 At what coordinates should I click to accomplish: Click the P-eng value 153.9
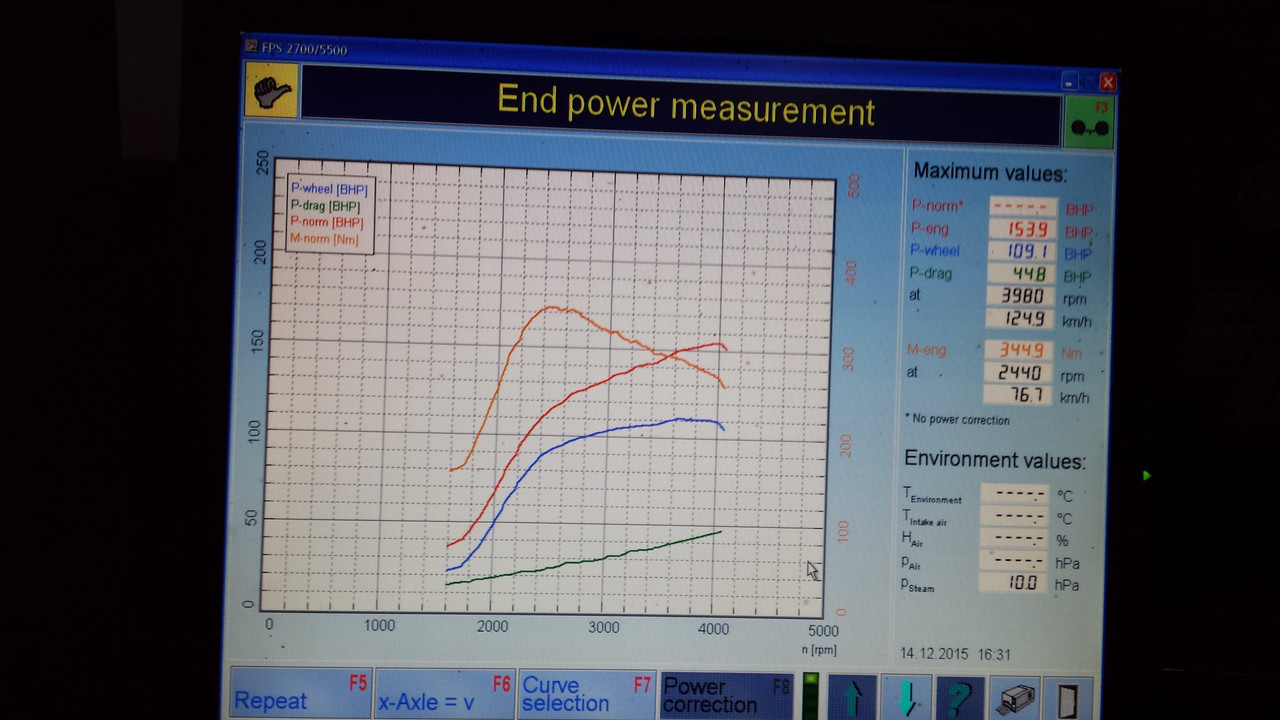[x=1021, y=229]
